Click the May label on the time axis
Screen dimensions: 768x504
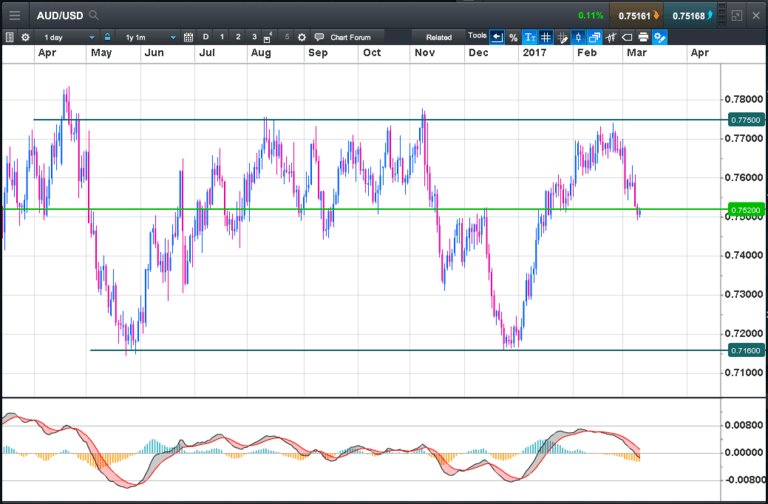(x=101, y=53)
